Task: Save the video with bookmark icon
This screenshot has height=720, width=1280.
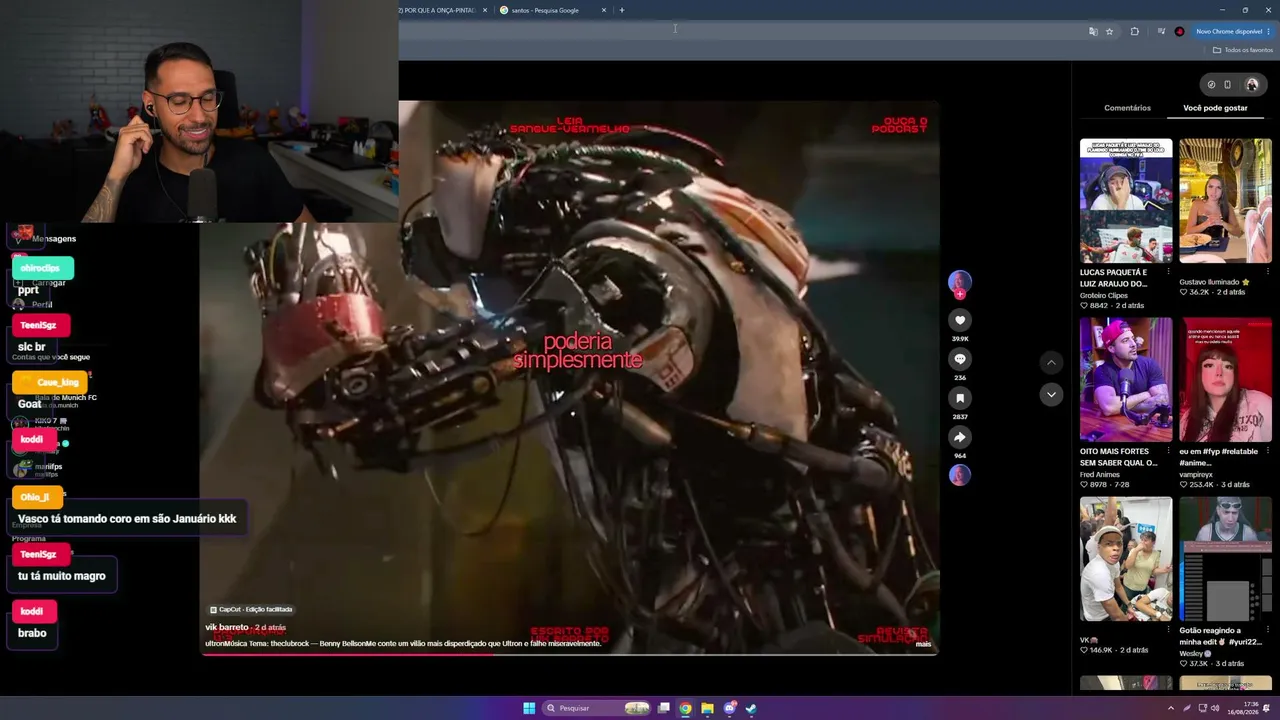Action: [960, 398]
